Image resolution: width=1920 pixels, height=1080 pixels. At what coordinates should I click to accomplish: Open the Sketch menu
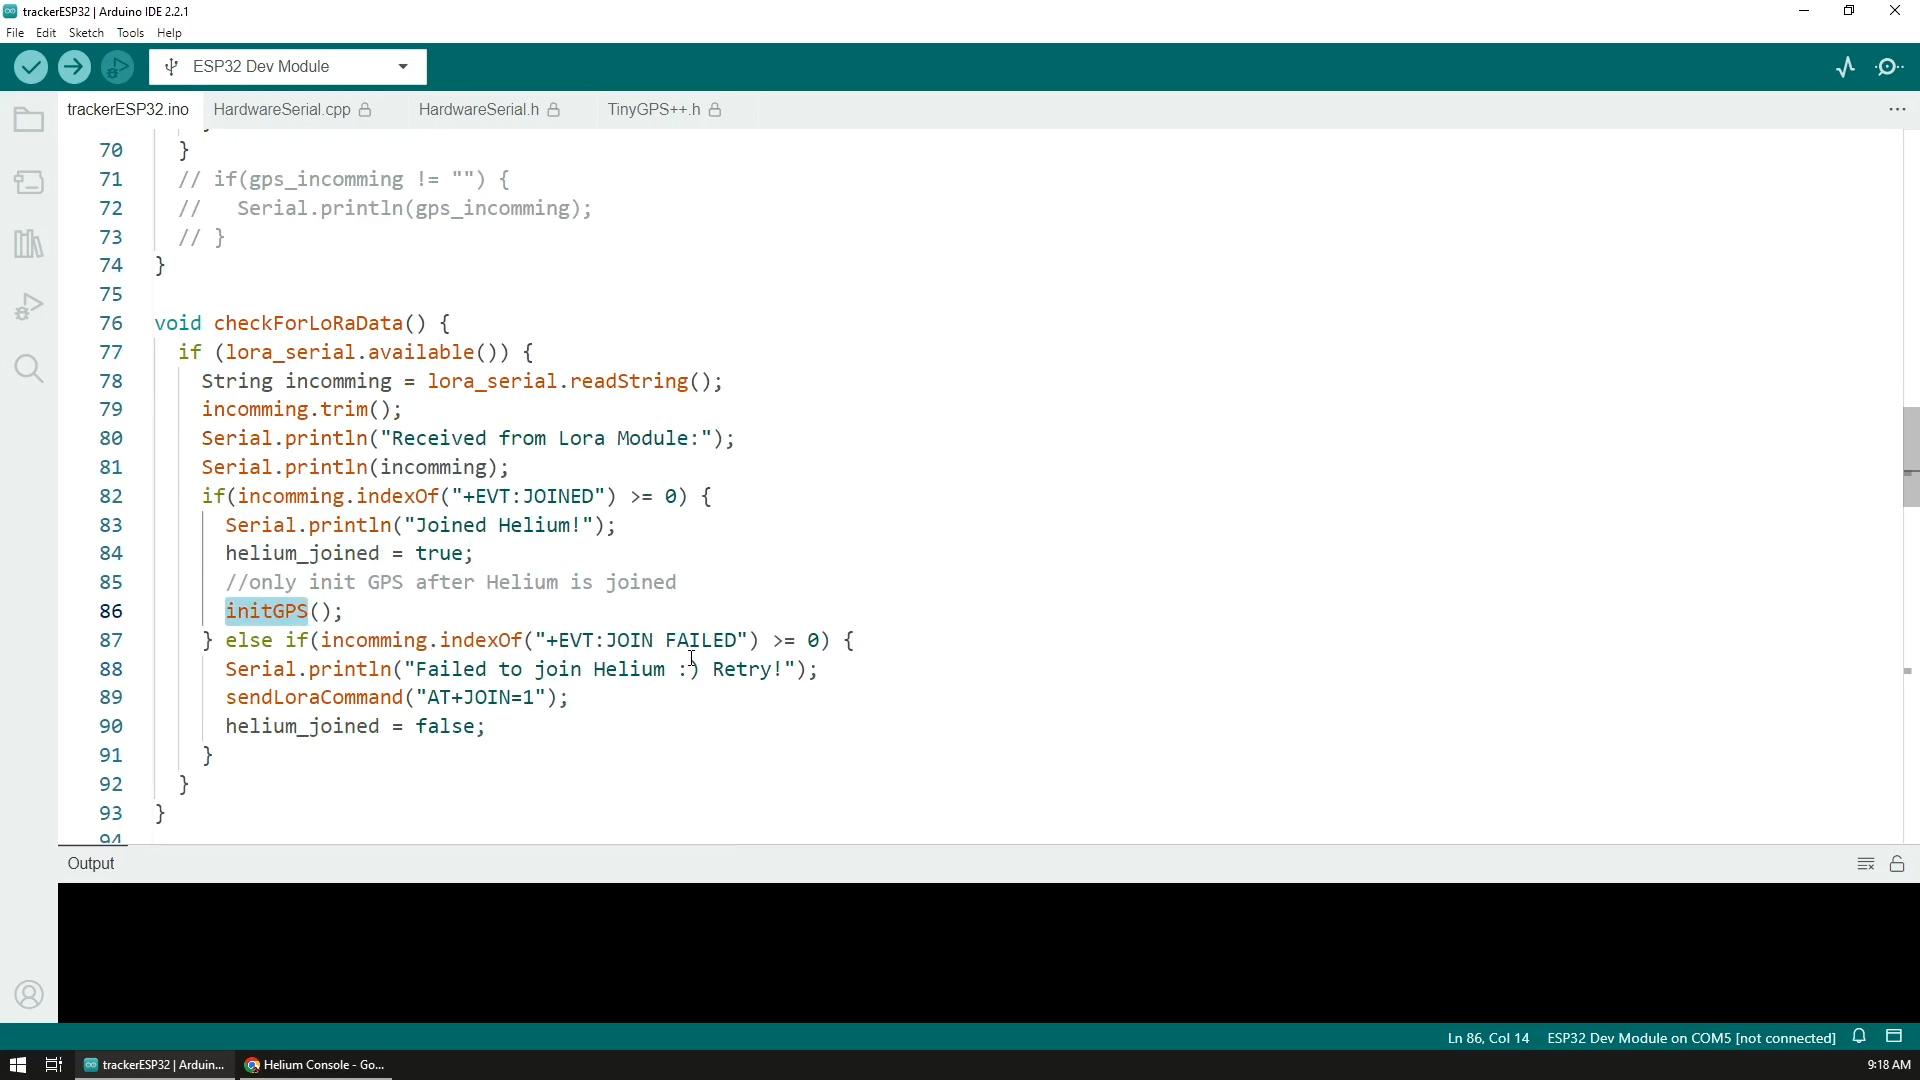[86, 33]
